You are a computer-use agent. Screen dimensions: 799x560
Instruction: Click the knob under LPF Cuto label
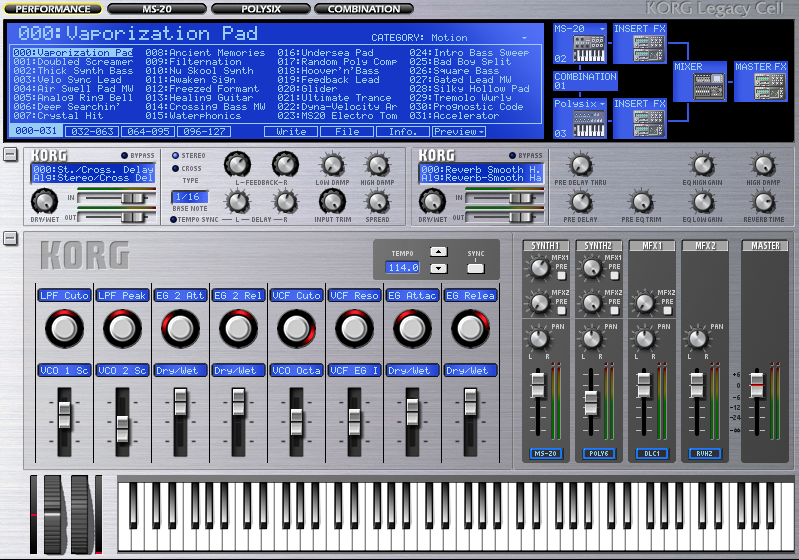click(x=64, y=328)
